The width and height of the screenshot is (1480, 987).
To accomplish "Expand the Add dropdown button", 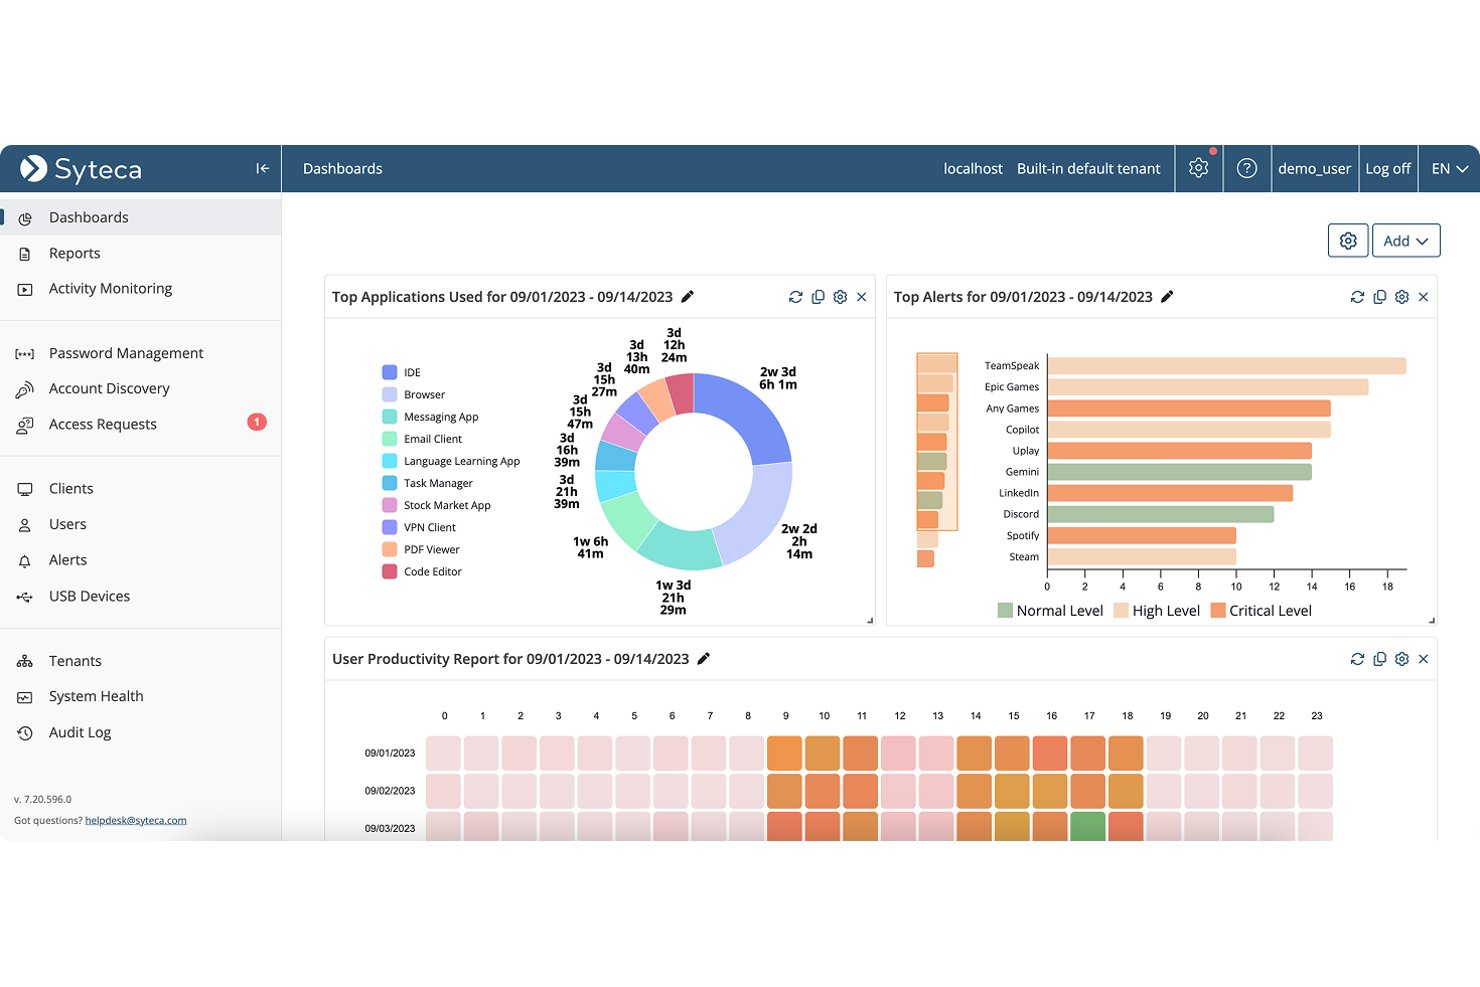I will (x=1406, y=240).
